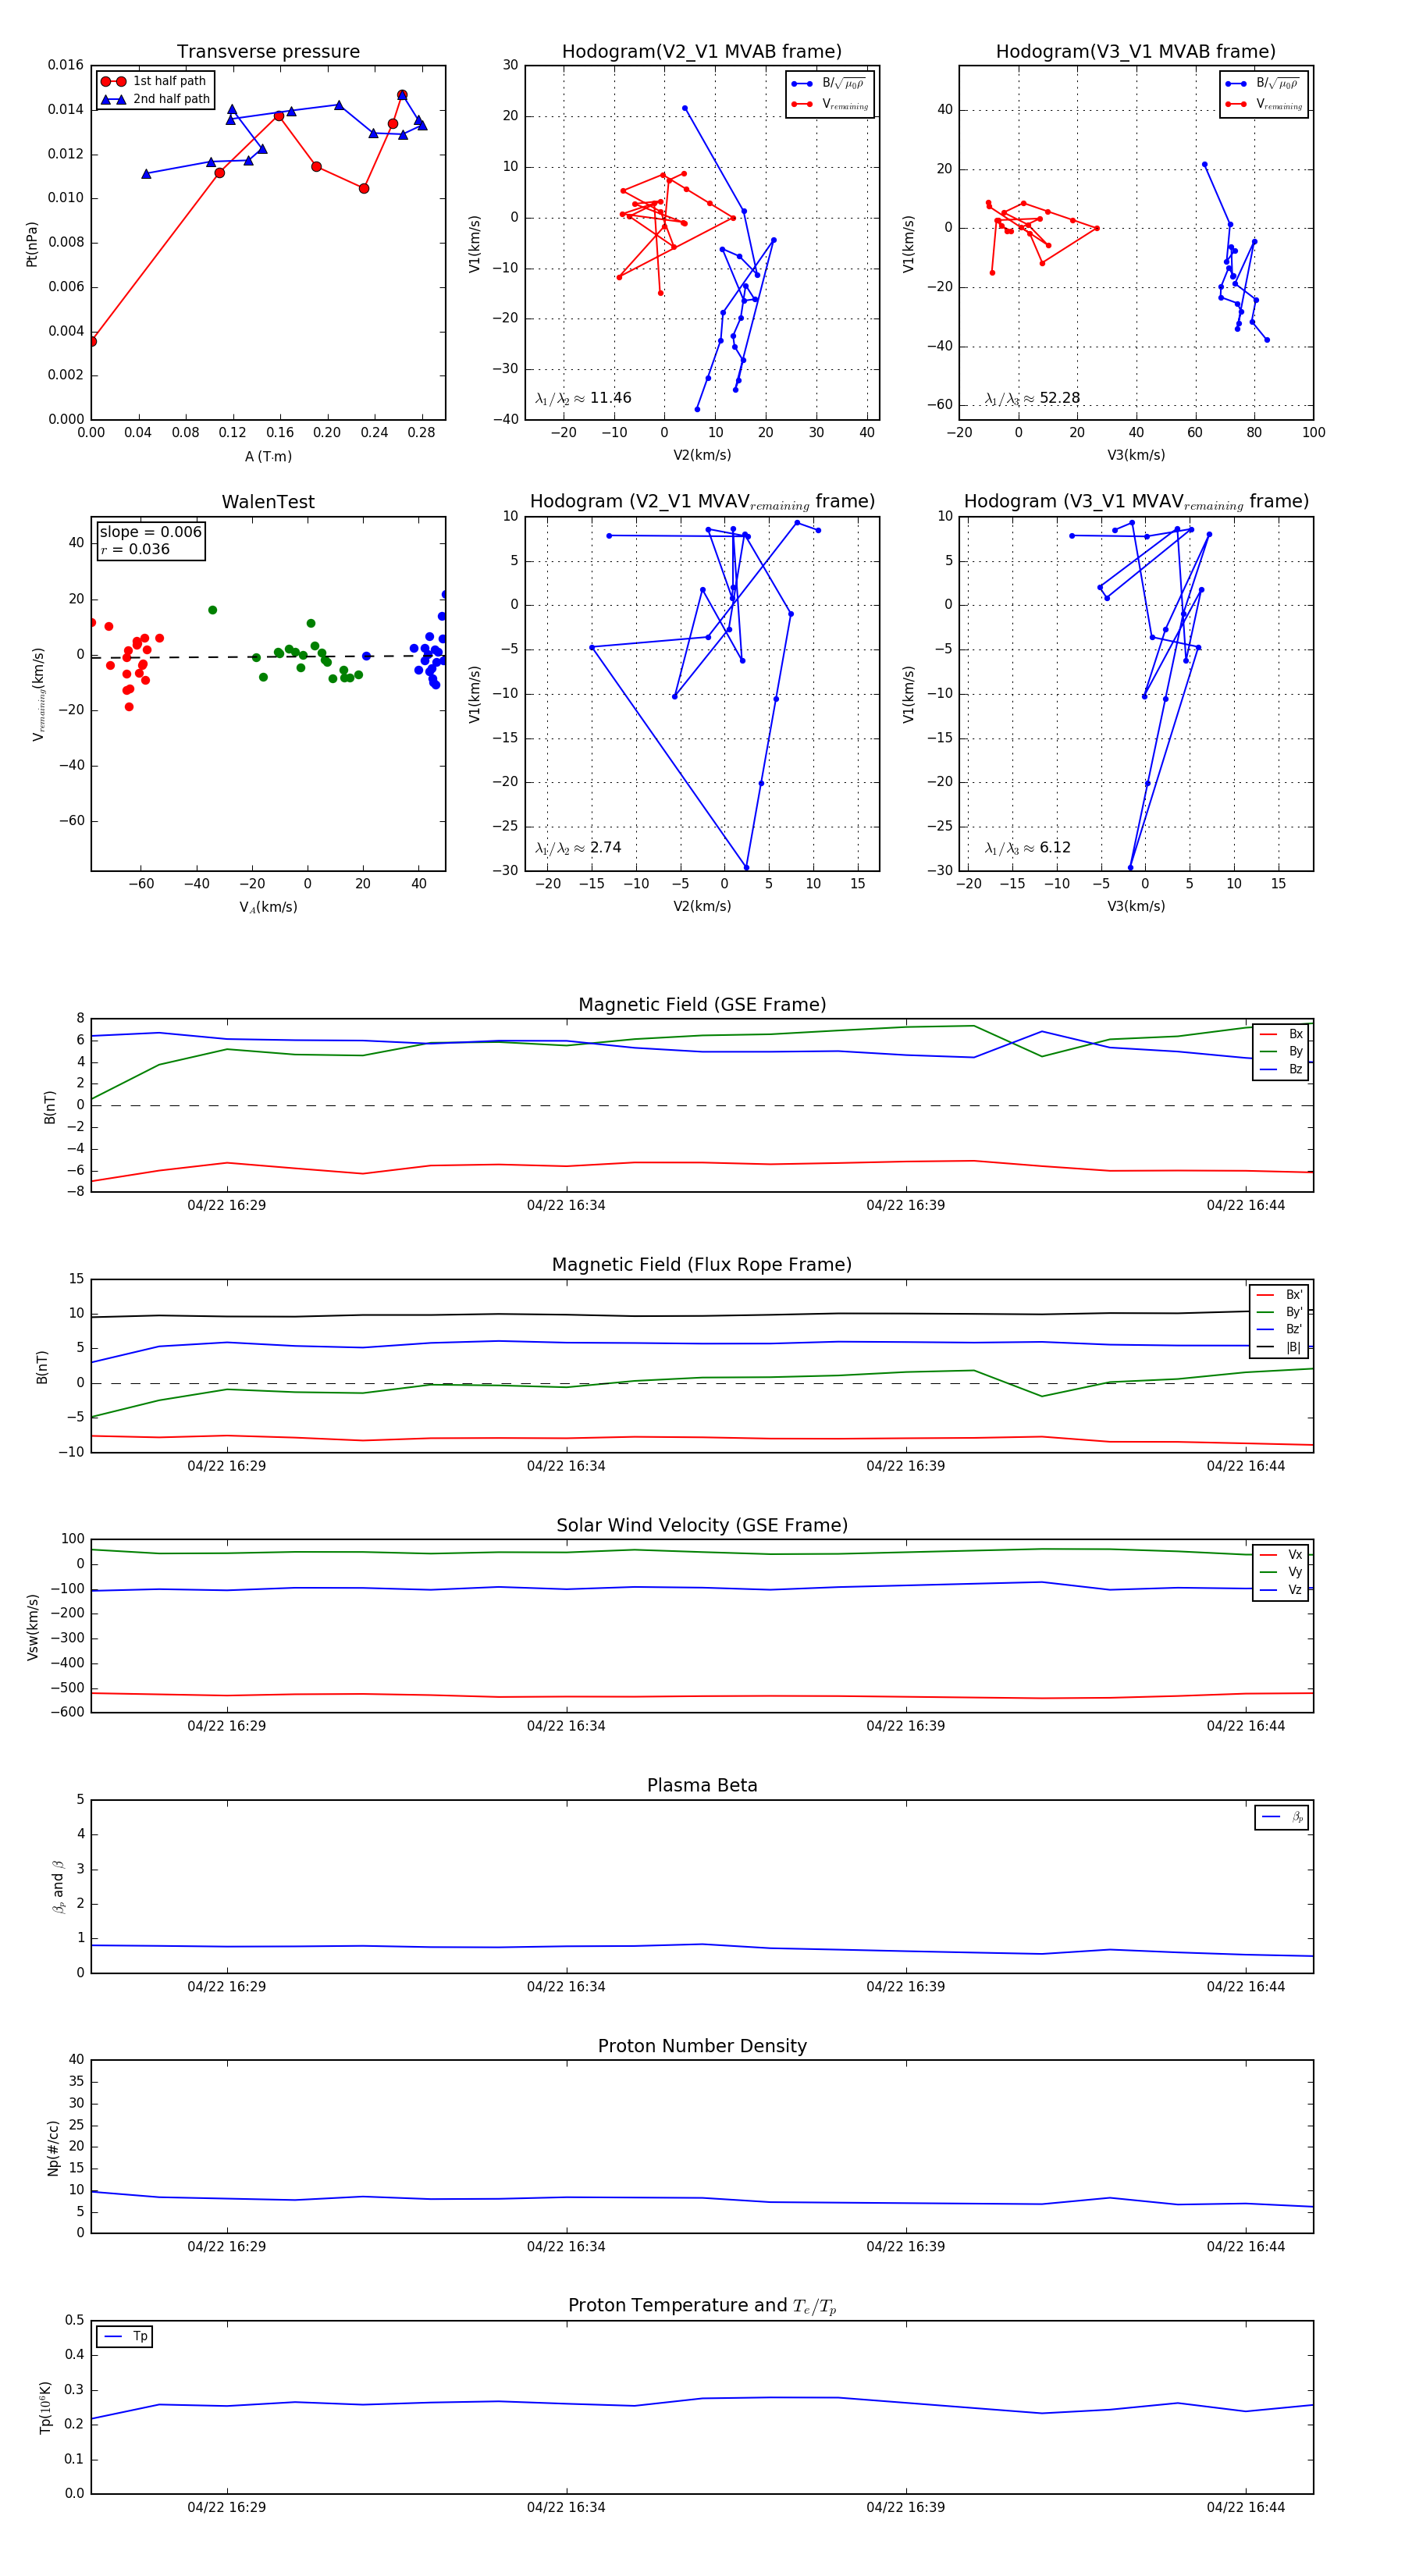This screenshot has width=1405, height=2576.
Task: Click '04/22 16:39' tick of Flux Rope Frame plot
Action: (x=906, y=1466)
